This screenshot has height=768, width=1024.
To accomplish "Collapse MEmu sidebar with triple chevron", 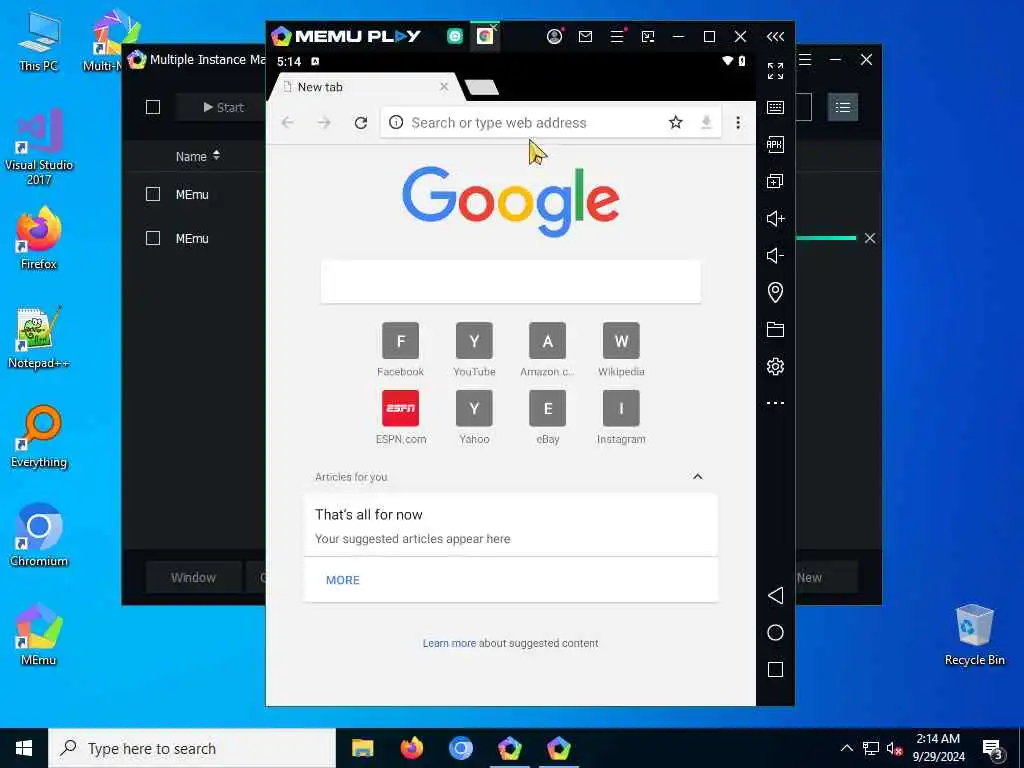I will (775, 37).
